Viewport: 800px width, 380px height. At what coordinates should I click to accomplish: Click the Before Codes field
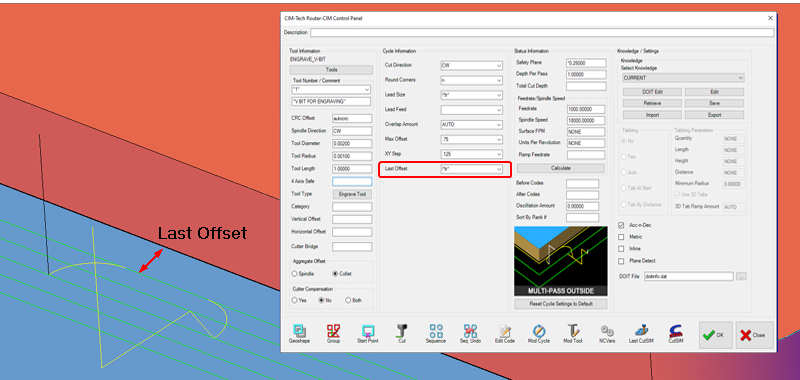pyautogui.click(x=583, y=183)
